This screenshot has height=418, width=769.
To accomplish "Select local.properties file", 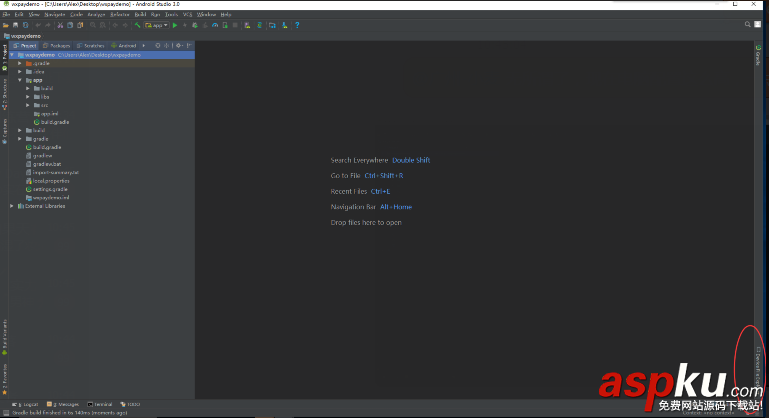I will pyautogui.click(x=47, y=181).
